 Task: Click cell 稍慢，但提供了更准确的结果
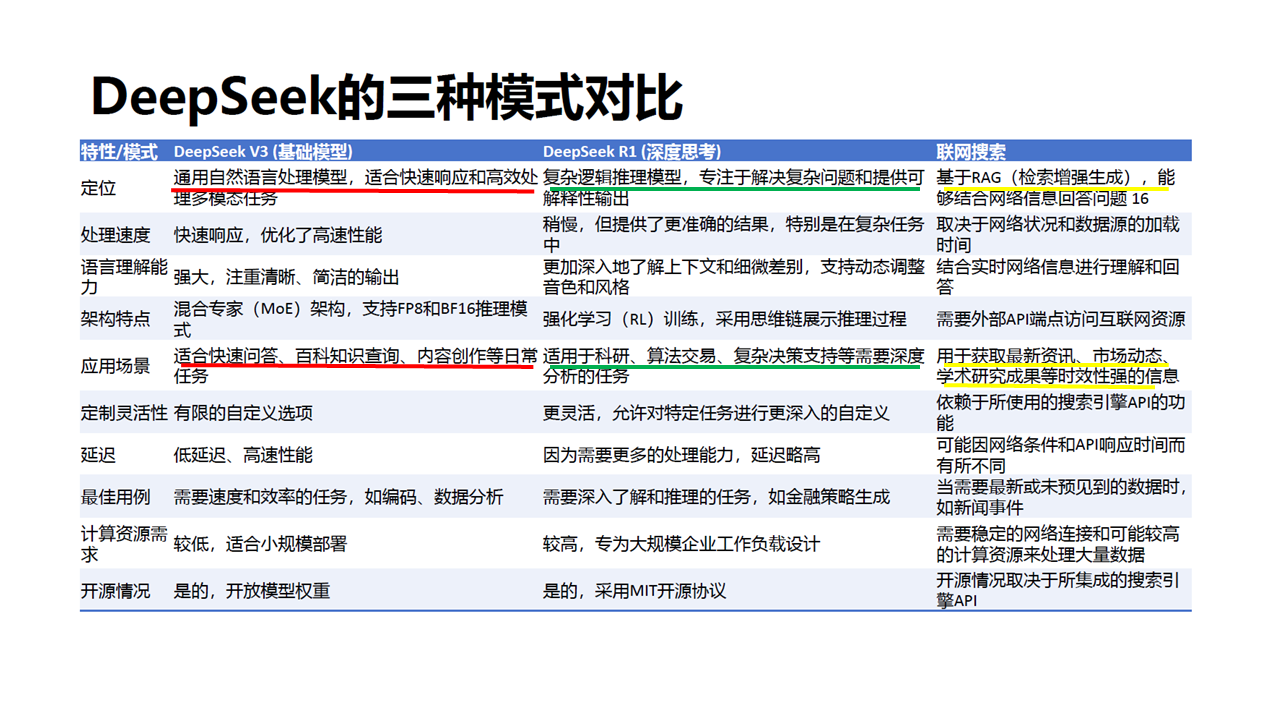[x=734, y=235]
